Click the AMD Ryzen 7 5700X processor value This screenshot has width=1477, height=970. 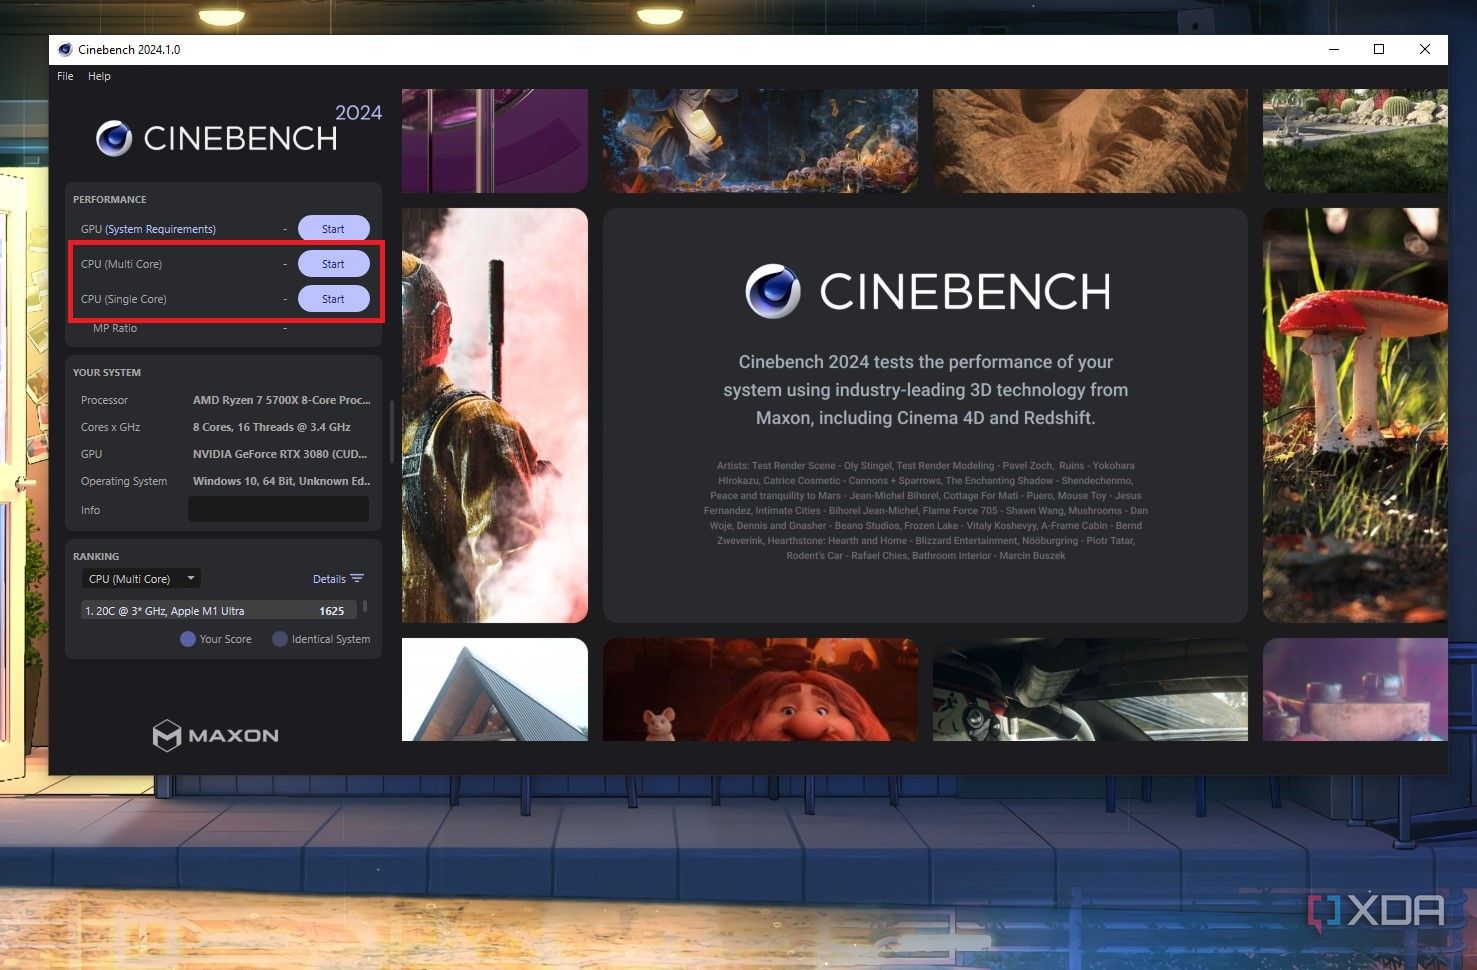click(x=281, y=400)
